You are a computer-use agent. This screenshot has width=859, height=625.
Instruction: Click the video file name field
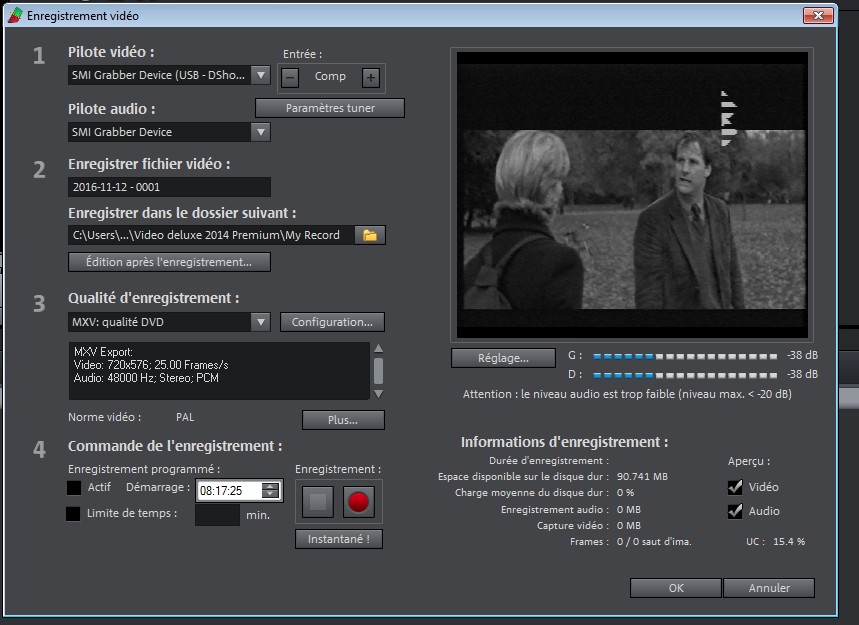tap(169, 187)
